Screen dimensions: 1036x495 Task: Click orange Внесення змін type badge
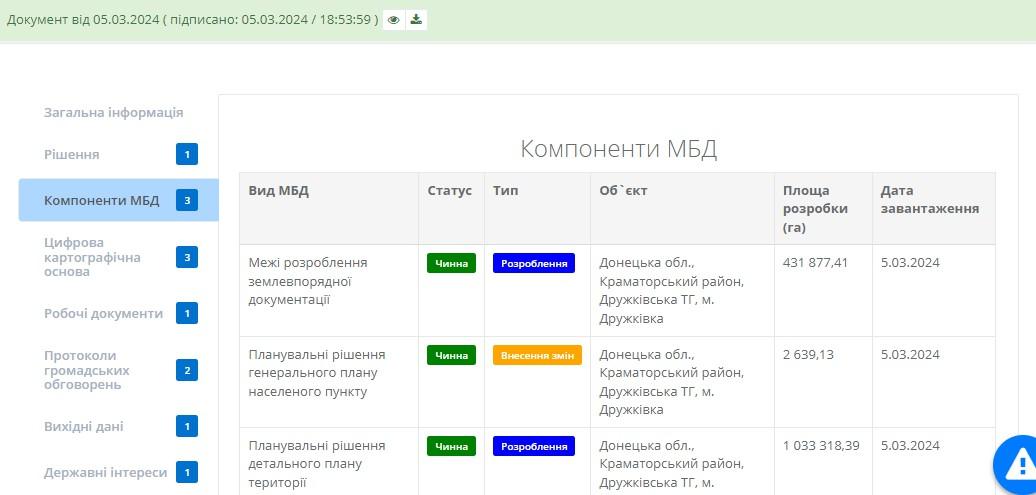click(537, 355)
